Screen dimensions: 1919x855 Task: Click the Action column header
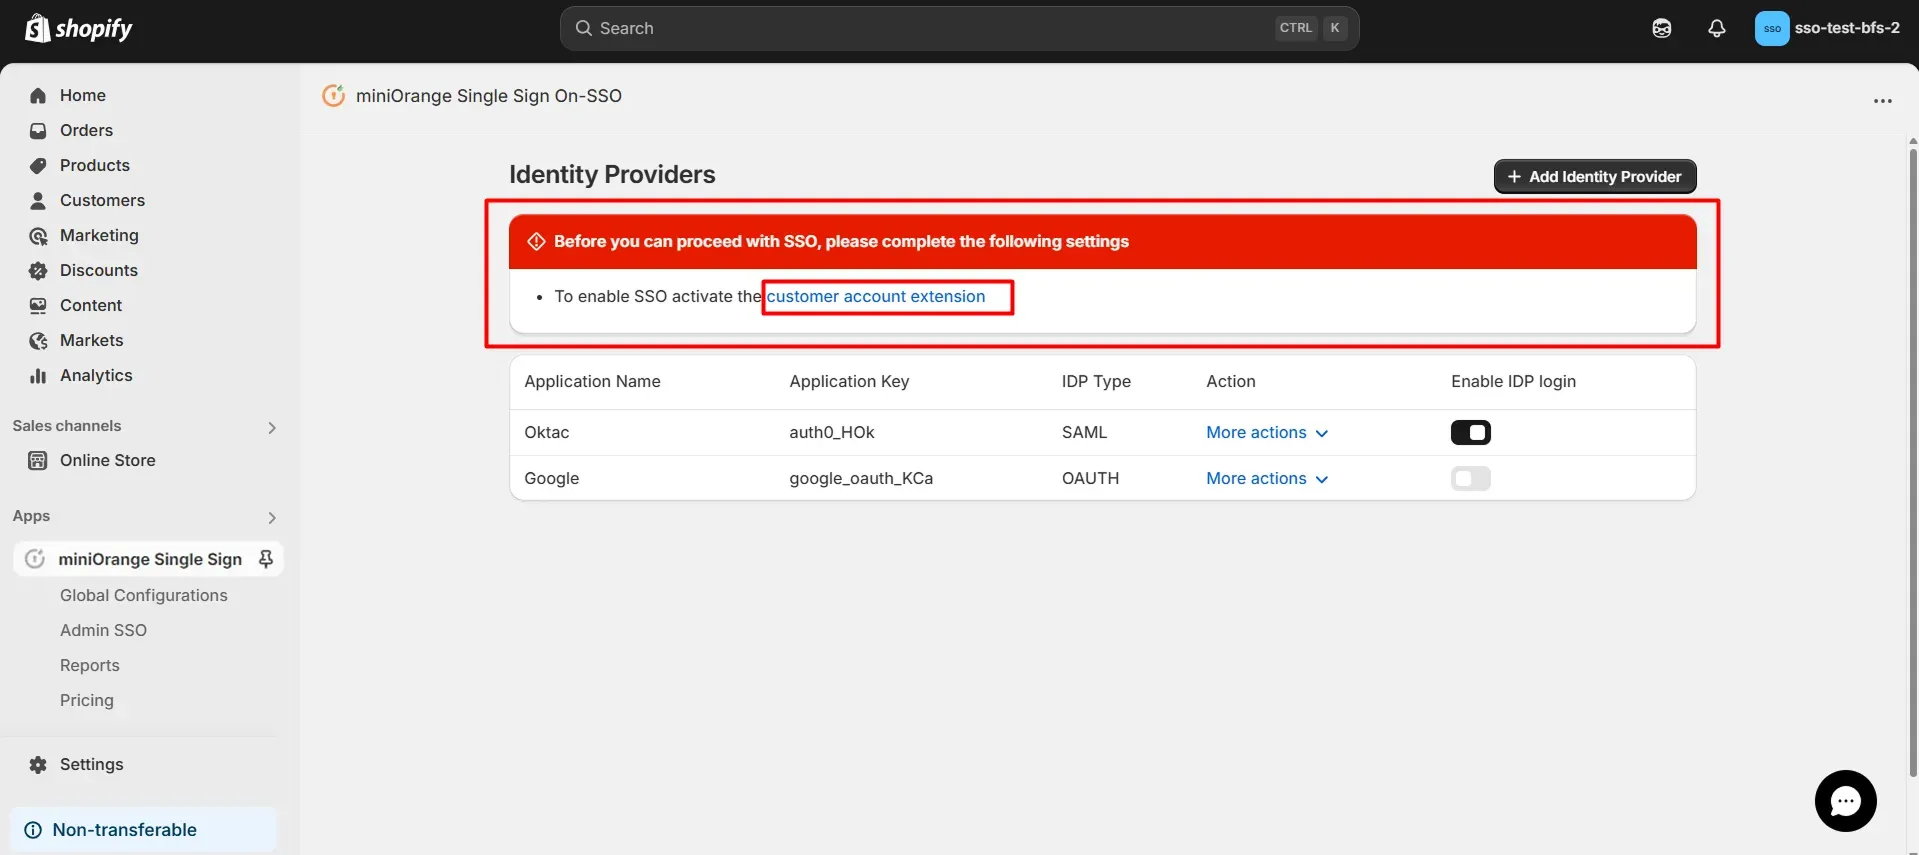click(x=1231, y=381)
